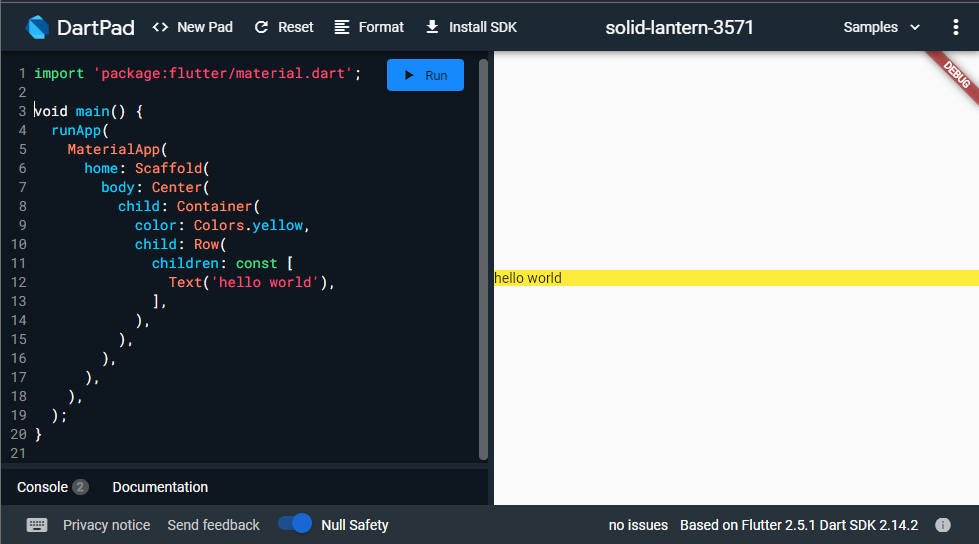Click 'children: const [' code line
Viewport: 979px width, 544px height.
(x=222, y=264)
